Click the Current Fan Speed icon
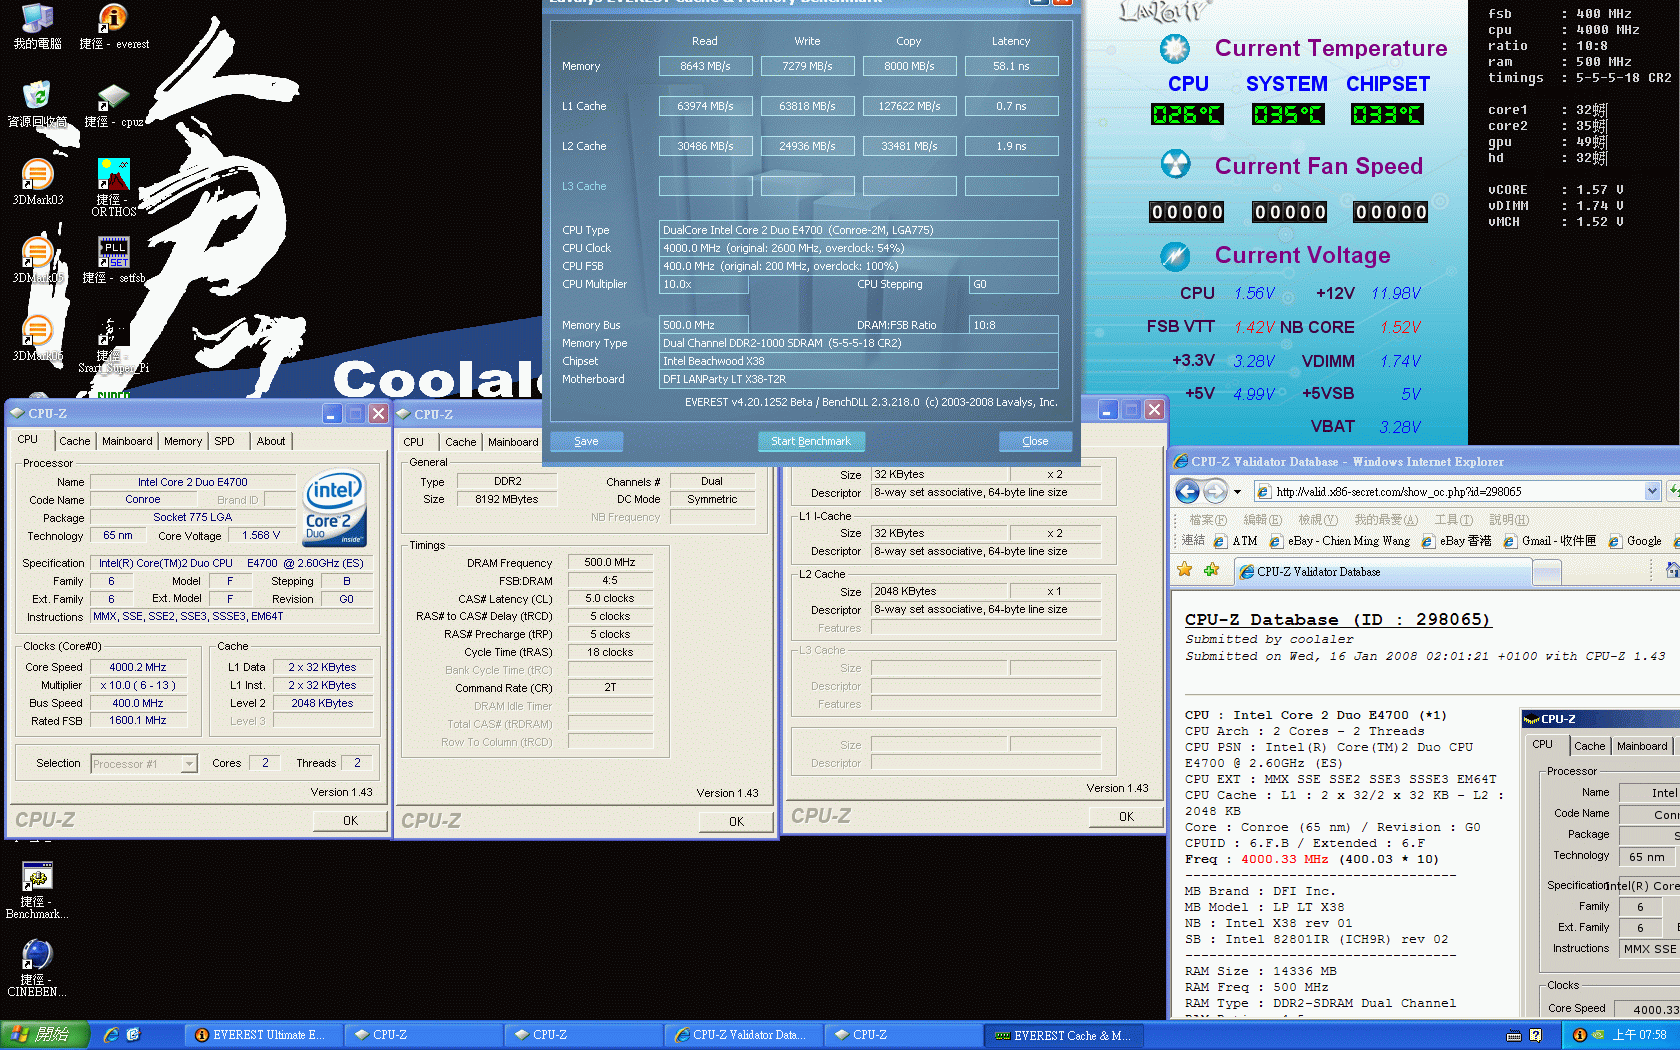Viewport: 1680px width, 1050px height. pos(1175,164)
